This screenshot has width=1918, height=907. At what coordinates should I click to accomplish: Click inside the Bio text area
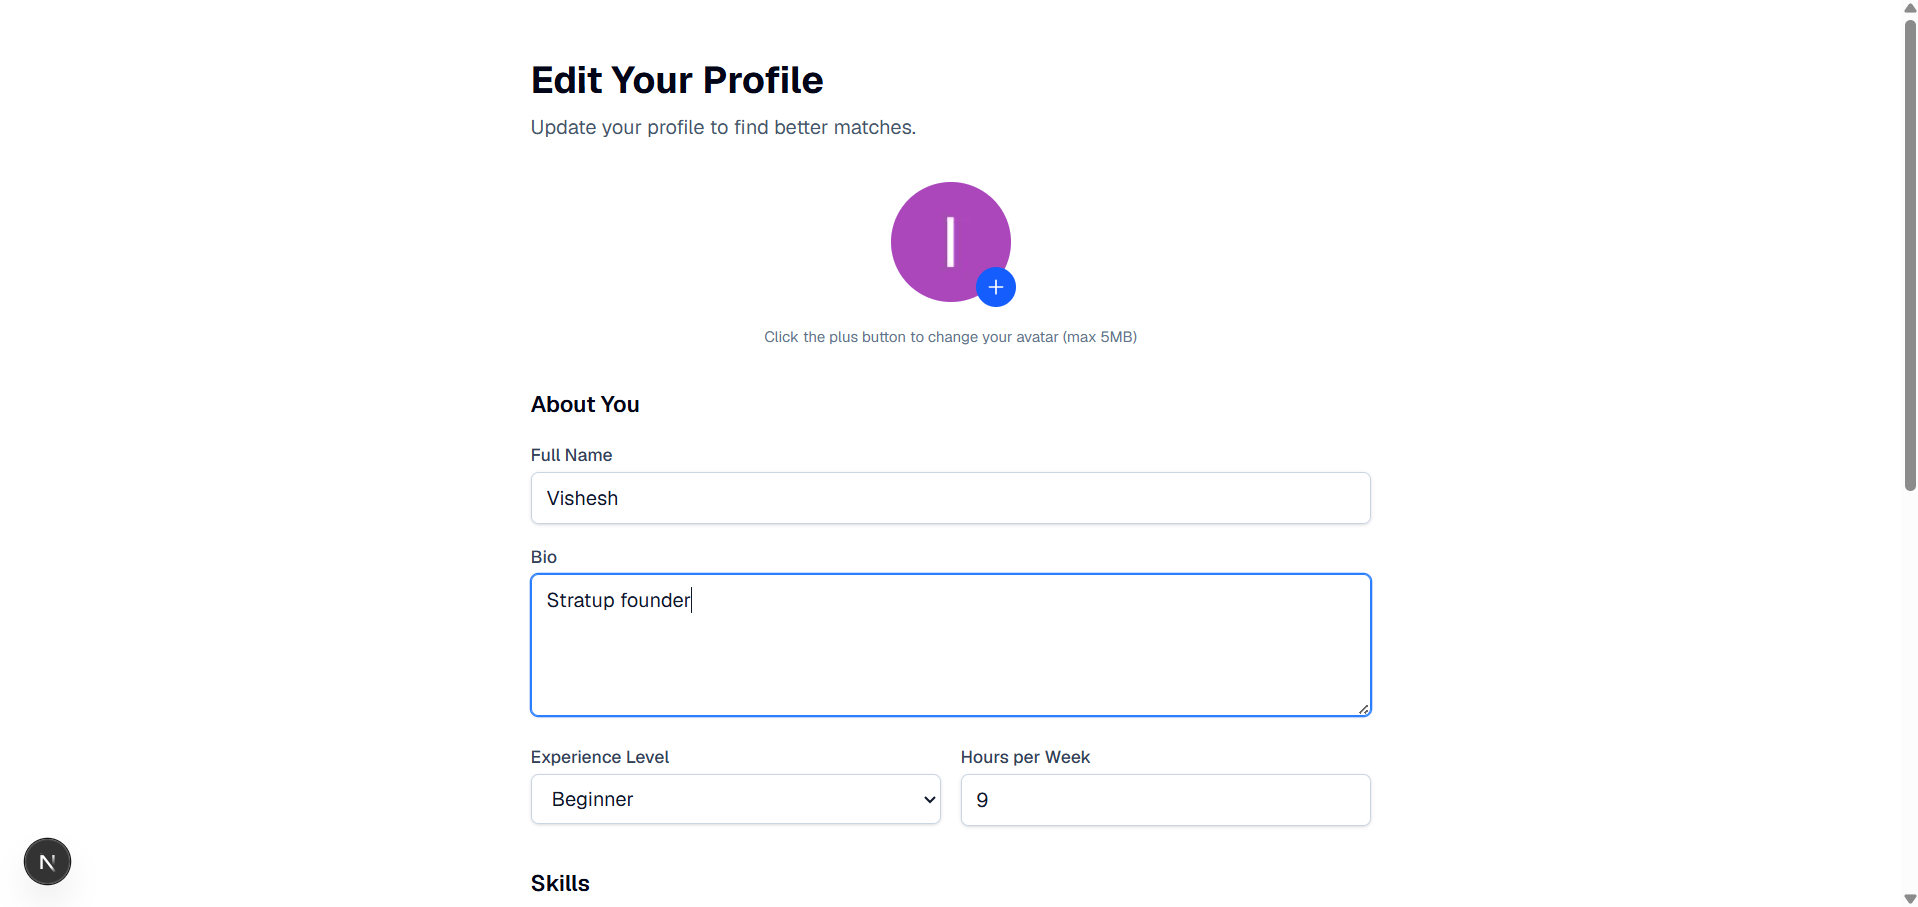point(950,645)
